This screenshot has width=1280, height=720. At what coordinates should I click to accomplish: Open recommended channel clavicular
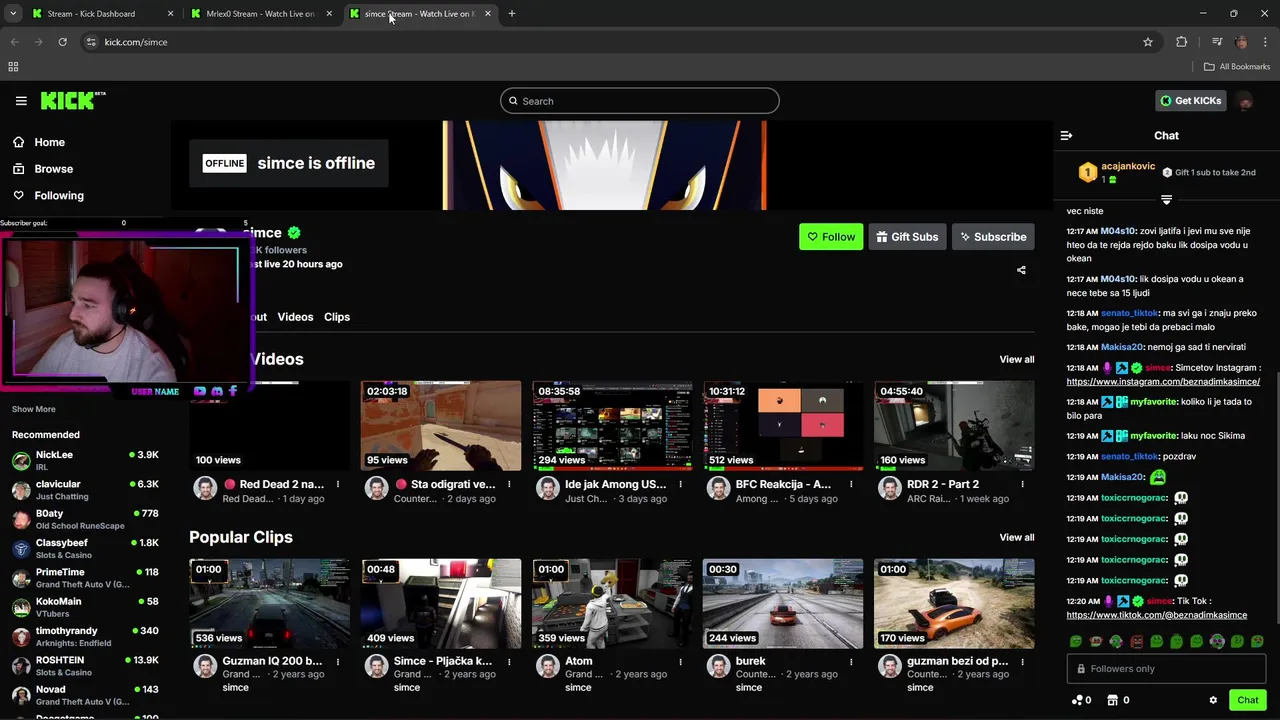84,490
